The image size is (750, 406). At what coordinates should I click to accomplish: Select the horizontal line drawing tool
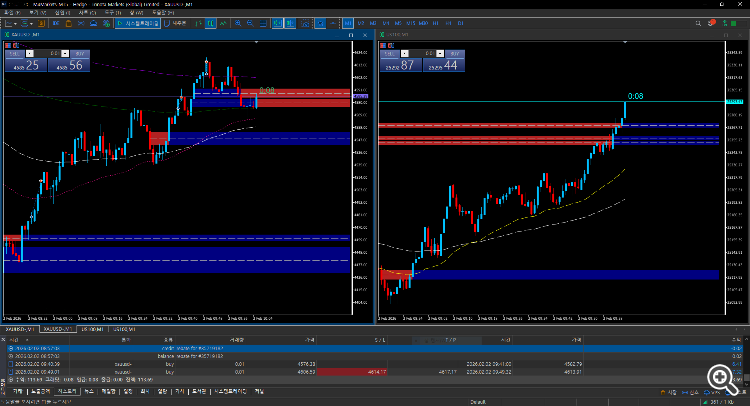(333, 23)
